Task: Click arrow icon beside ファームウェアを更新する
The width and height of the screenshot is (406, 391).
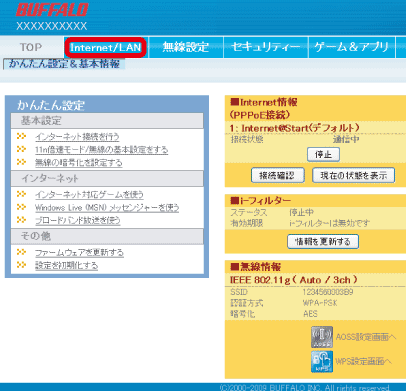Action: pos(21,252)
